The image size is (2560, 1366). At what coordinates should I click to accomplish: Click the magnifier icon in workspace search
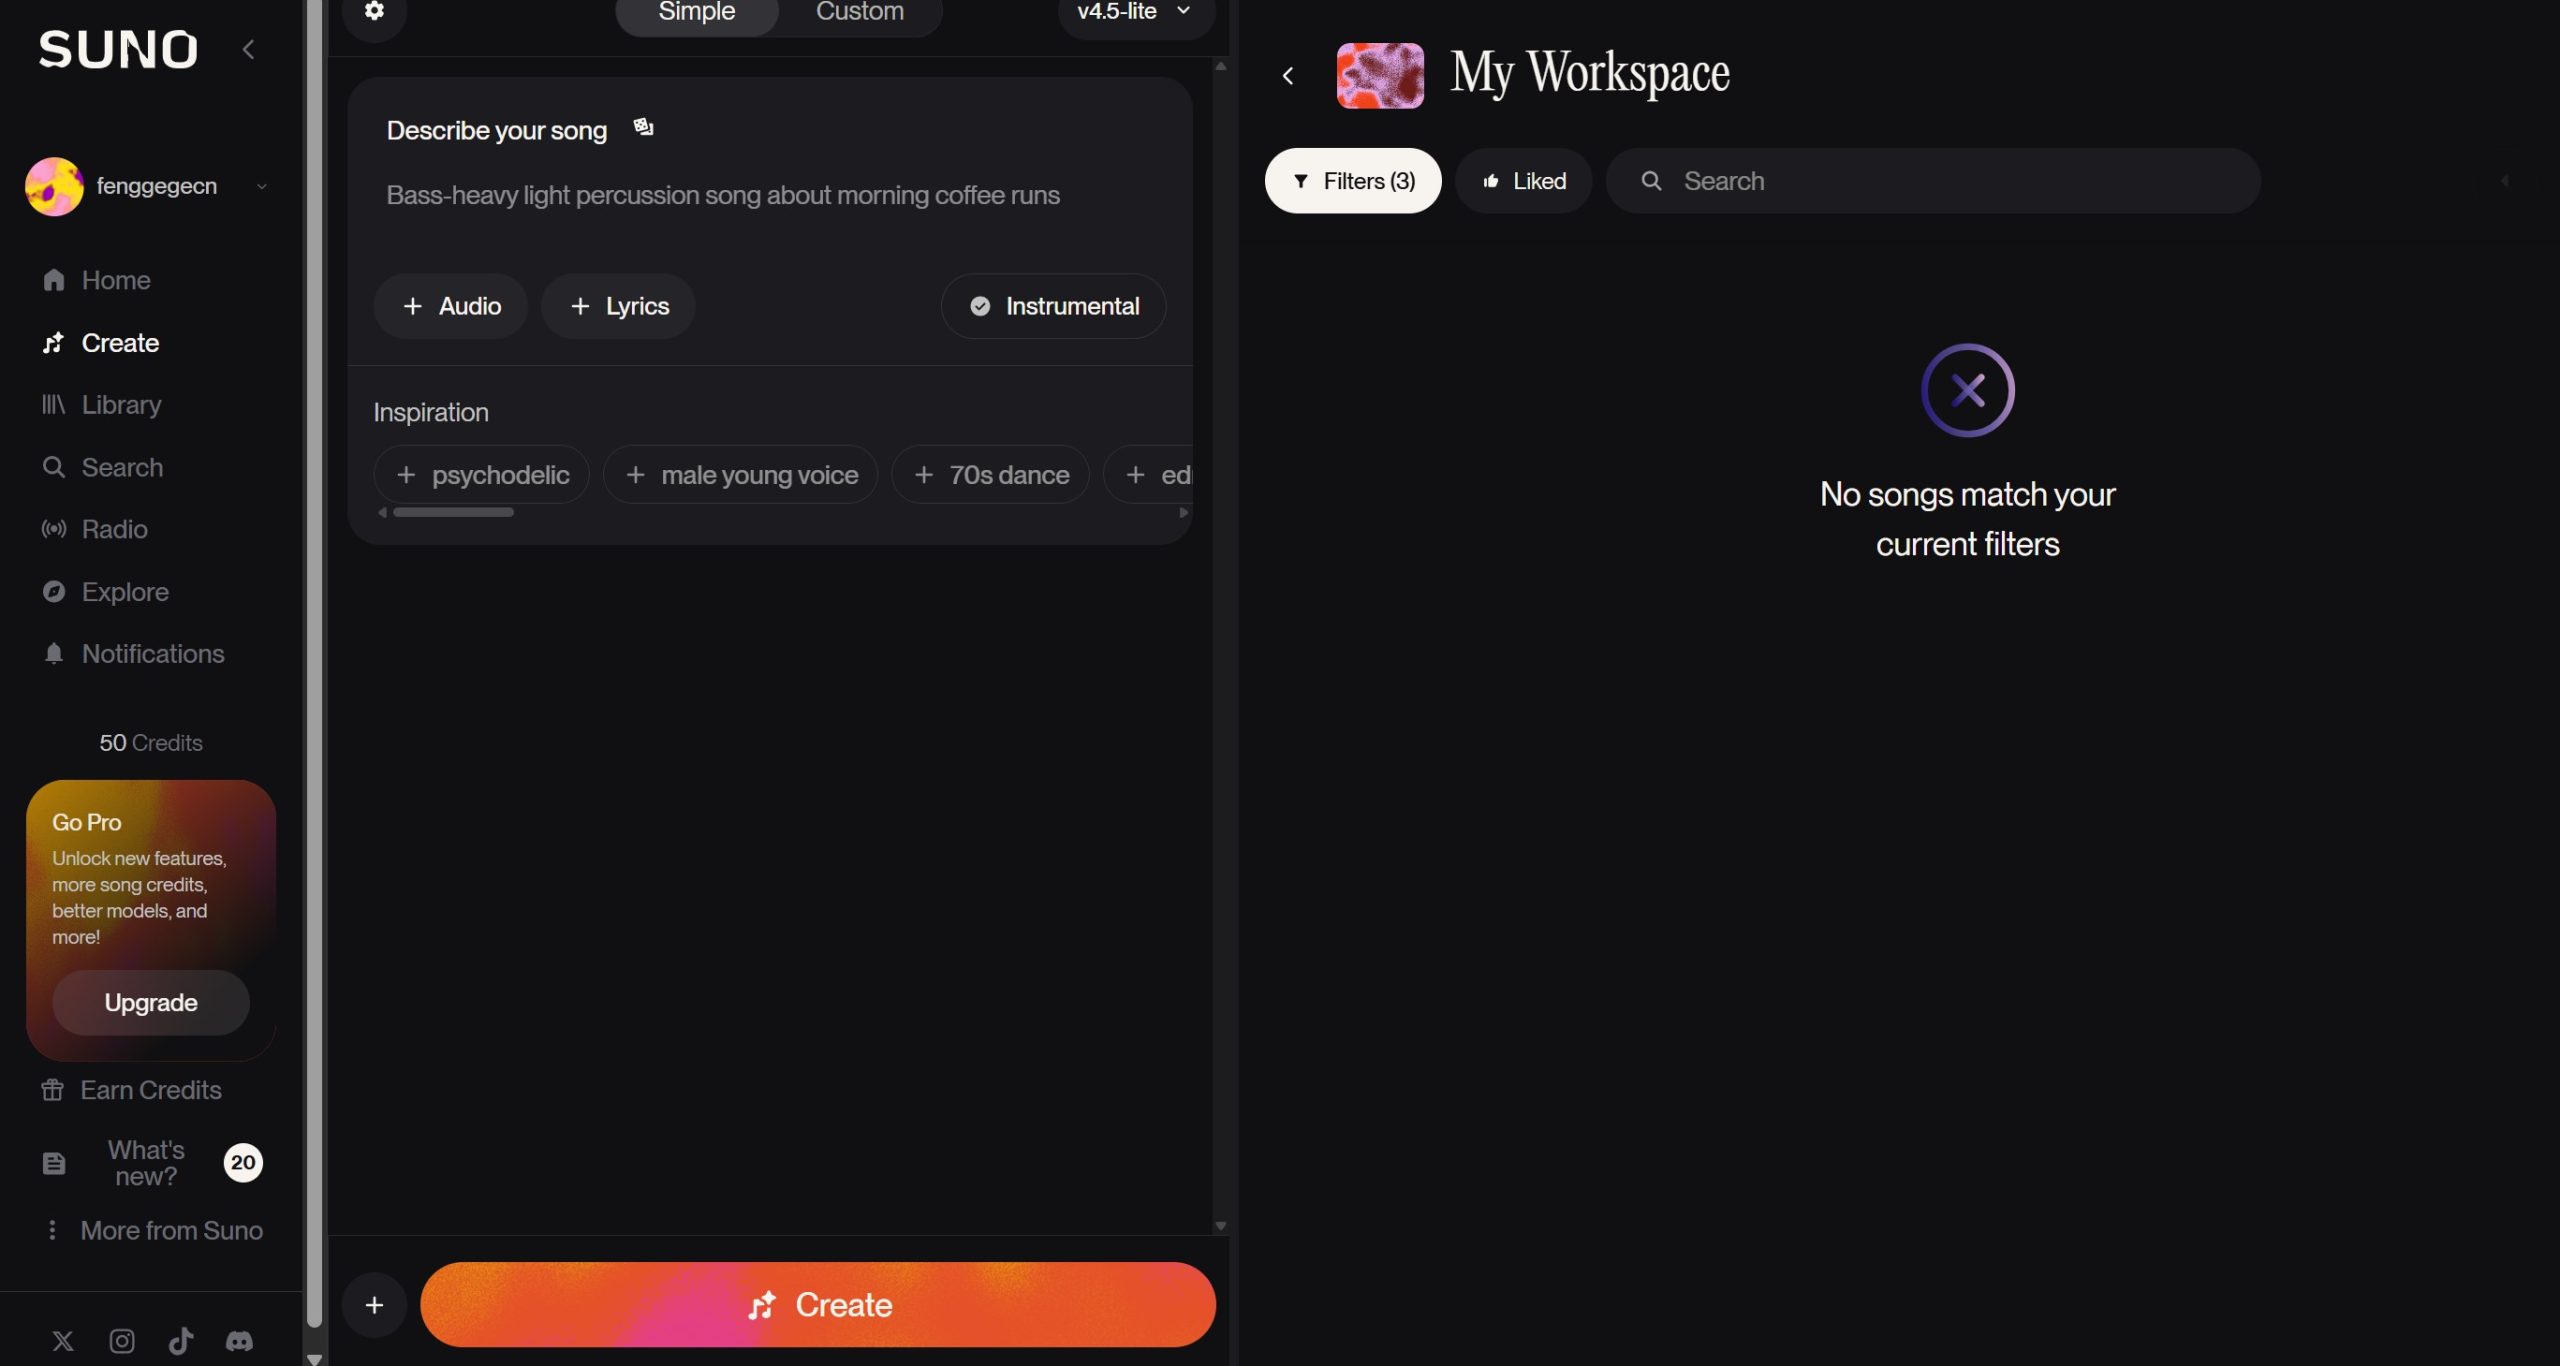(x=1651, y=181)
